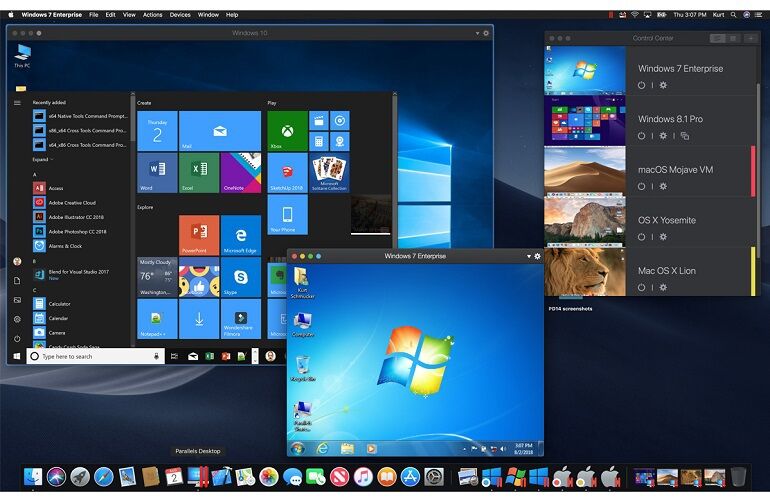
Task: Open Windows 7 Enterprise window dropdown arrow
Action: point(528,256)
